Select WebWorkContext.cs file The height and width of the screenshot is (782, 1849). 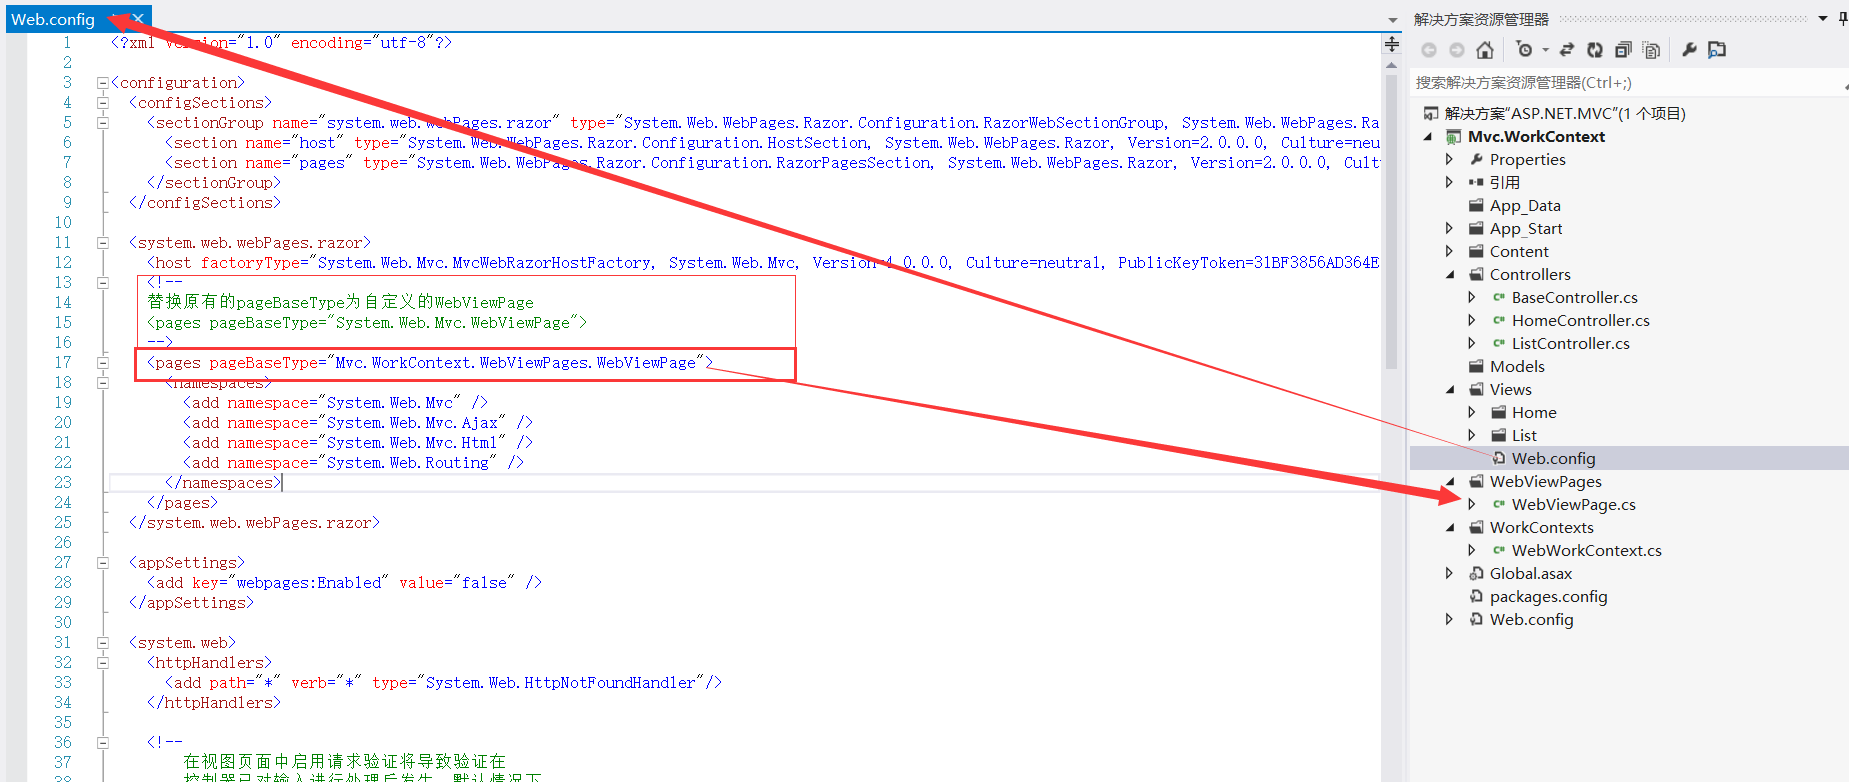click(1586, 551)
